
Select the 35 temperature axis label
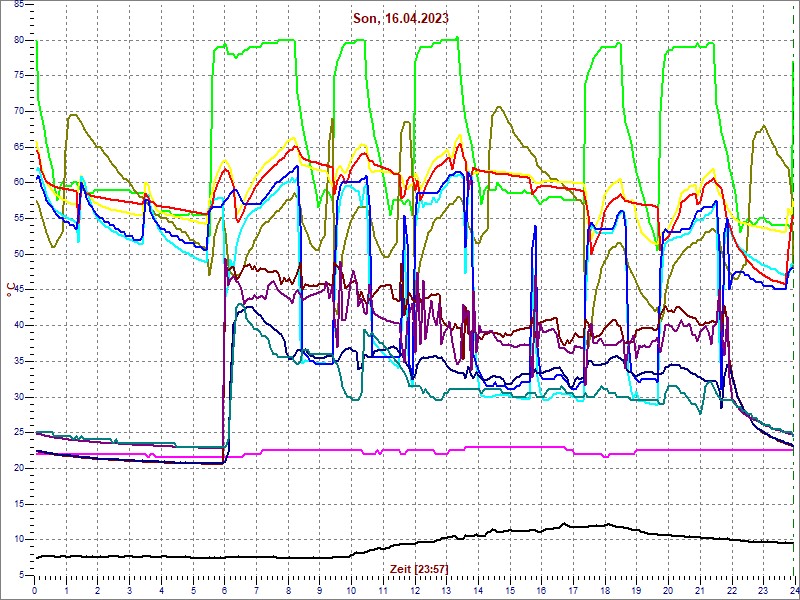(19, 361)
